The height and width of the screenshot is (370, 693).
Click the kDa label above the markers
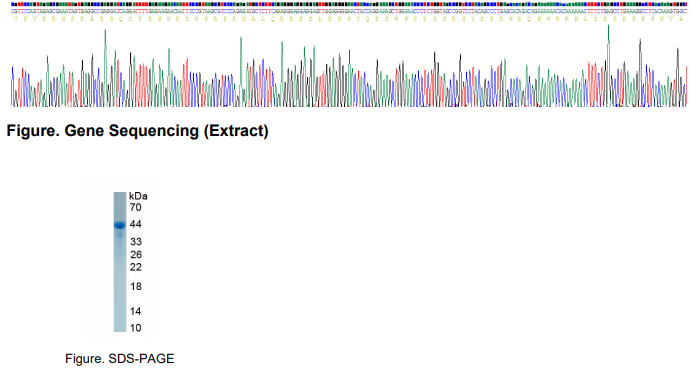point(138,196)
